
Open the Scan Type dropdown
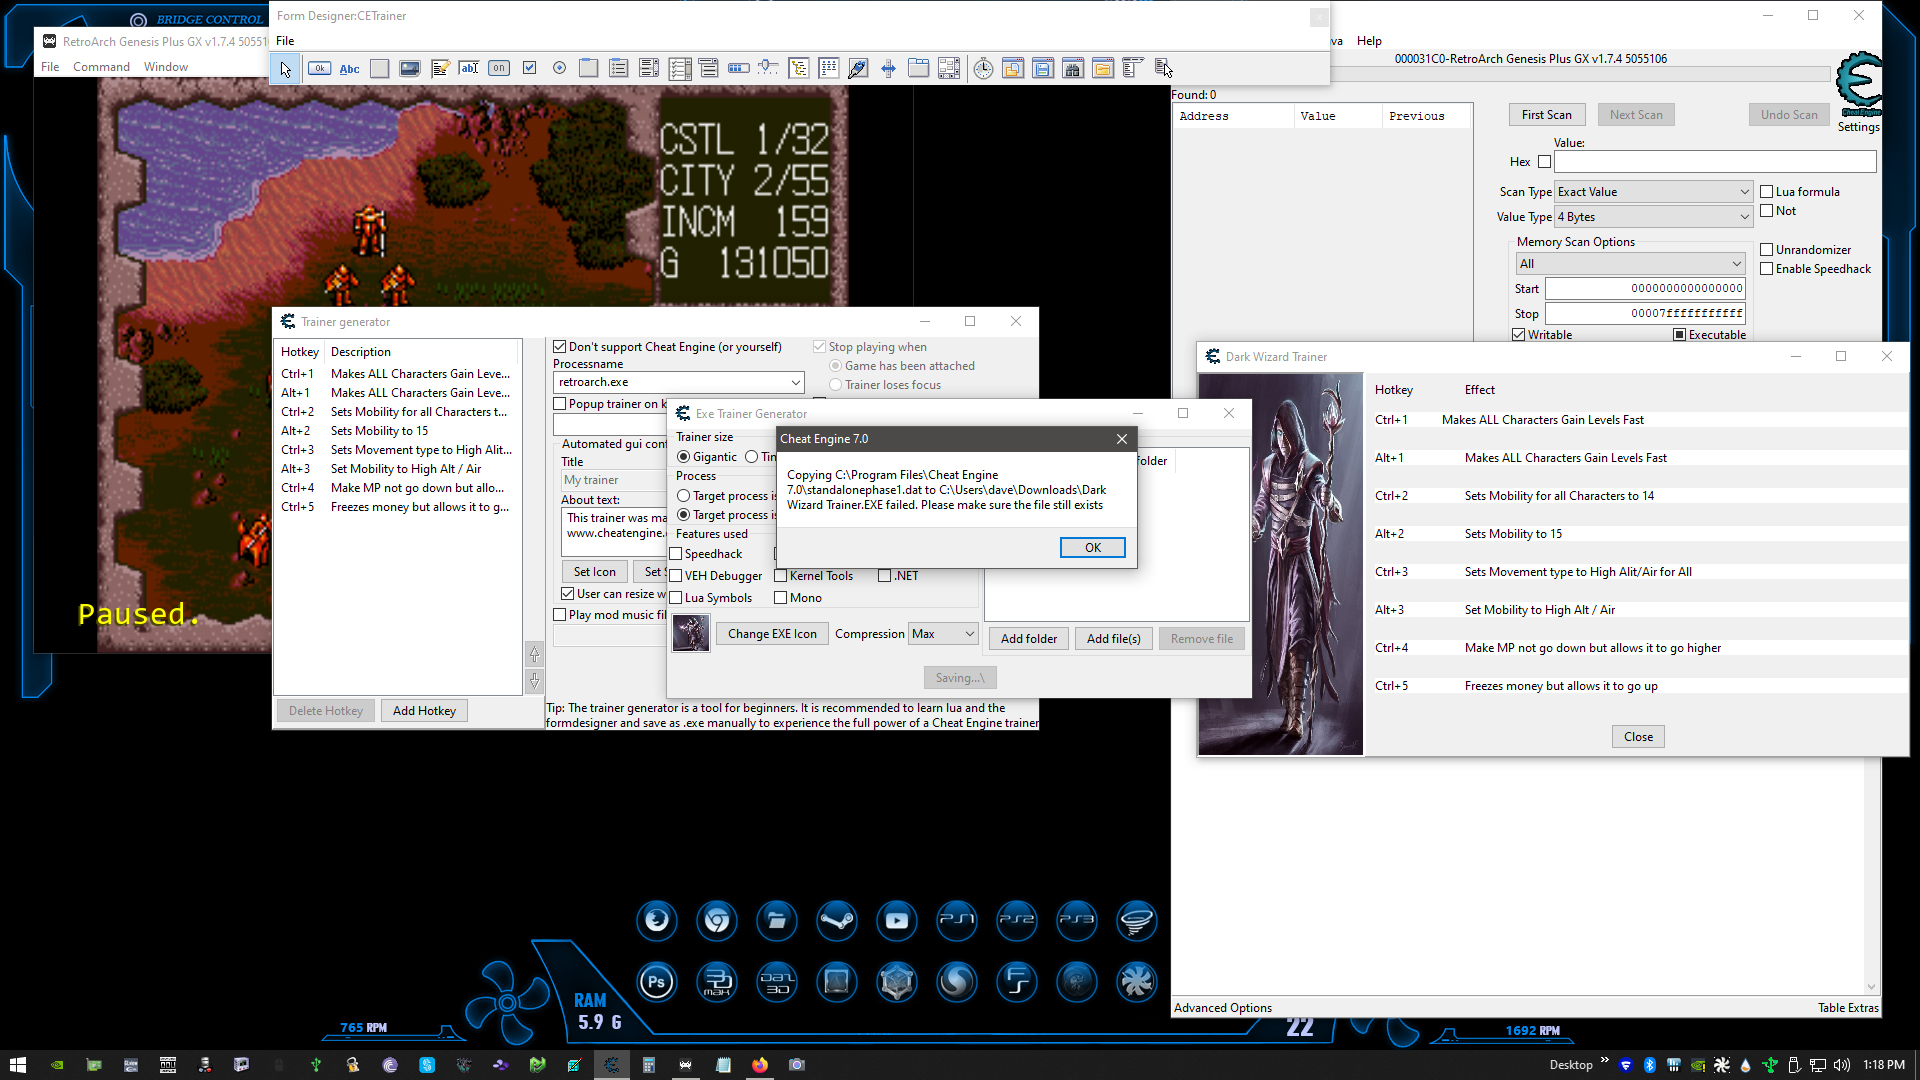(1653, 192)
